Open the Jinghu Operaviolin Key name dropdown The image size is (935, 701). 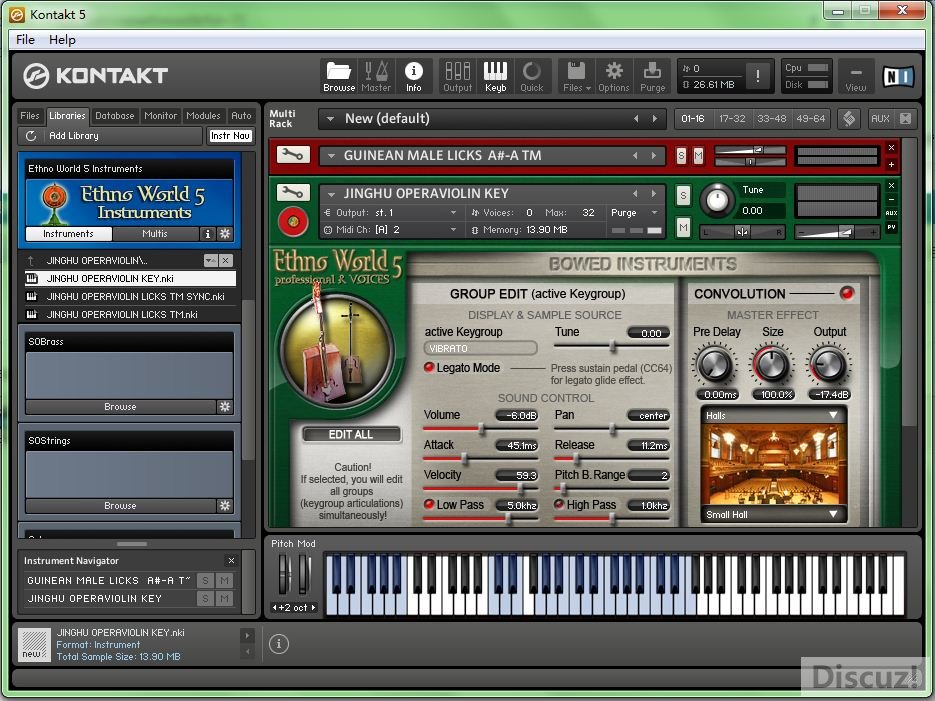point(331,194)
